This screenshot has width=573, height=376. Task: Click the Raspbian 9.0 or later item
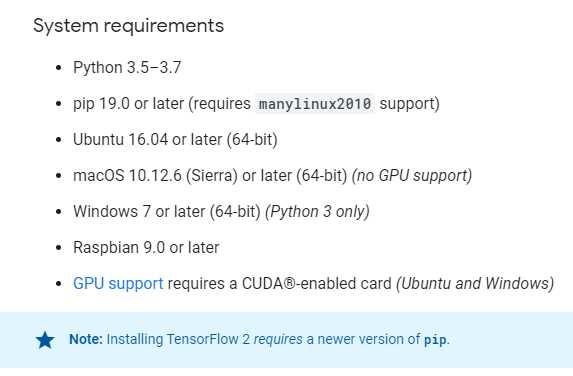point(146,248)
